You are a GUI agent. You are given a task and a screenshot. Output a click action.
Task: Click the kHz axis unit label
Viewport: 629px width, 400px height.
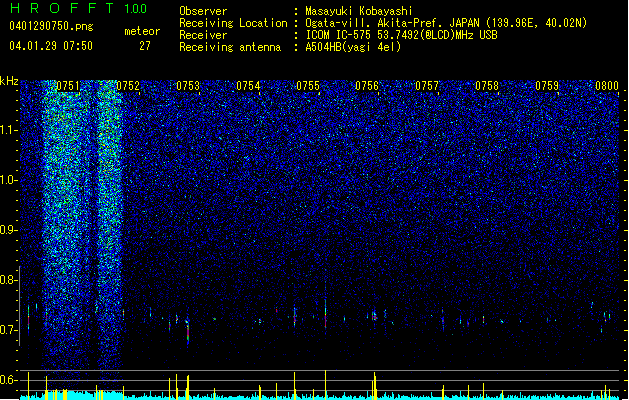[x=9, y=81]
